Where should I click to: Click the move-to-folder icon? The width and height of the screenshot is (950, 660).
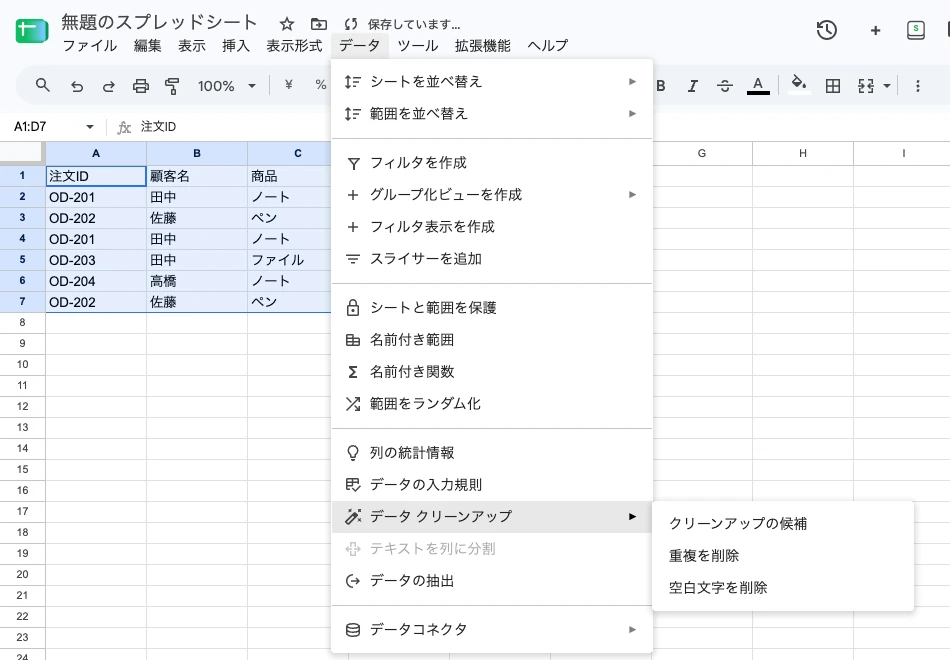coord(319,24)
